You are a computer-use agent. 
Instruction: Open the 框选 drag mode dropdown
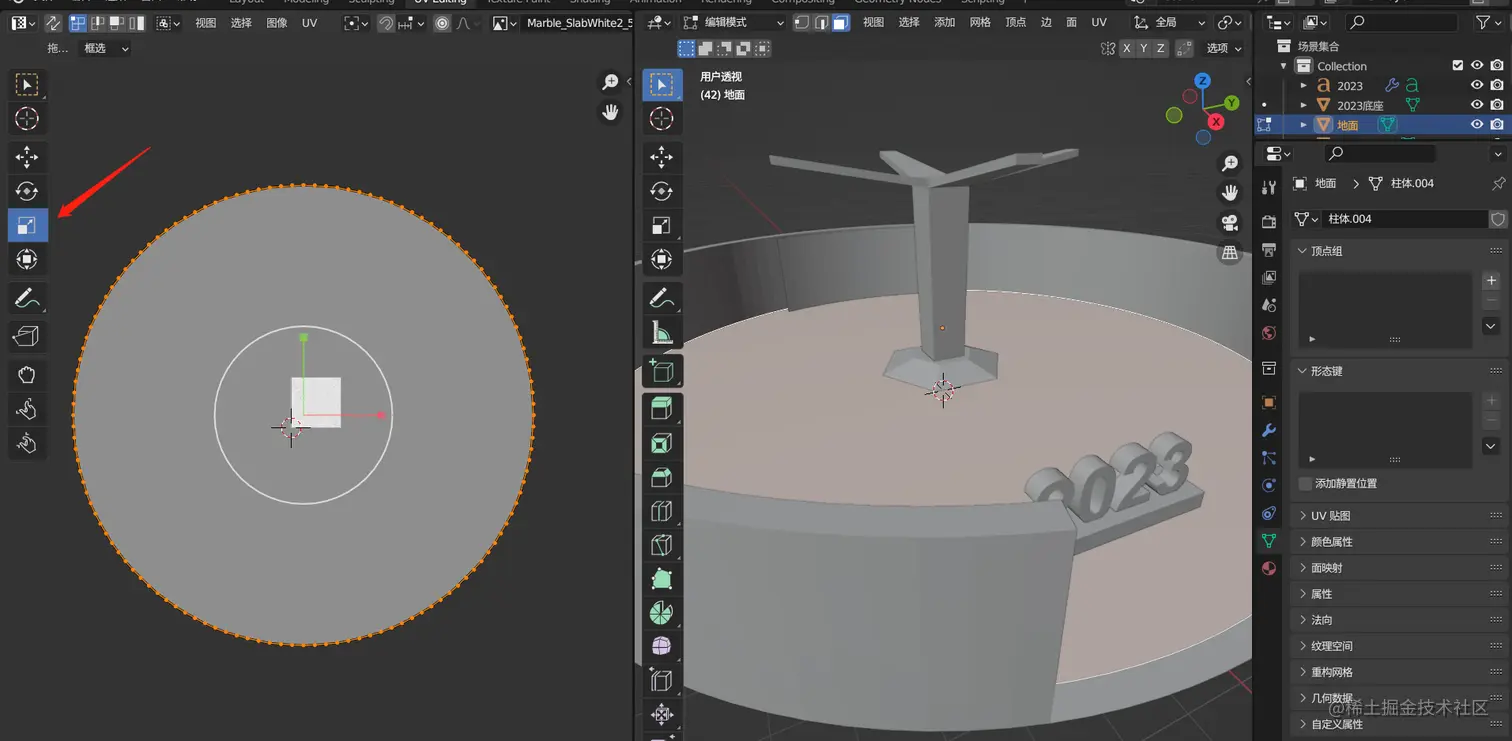pos(106,48)
